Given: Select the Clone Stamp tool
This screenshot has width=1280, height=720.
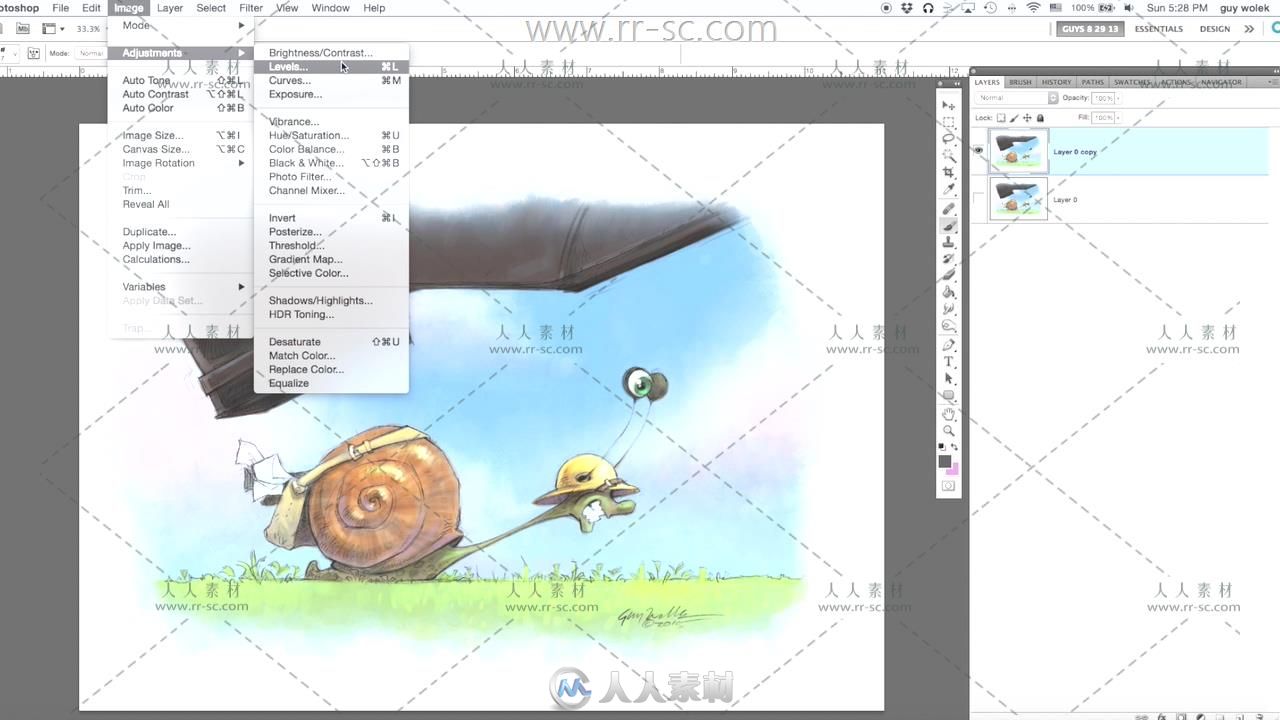Looking at the screenshot, I should click(949, 242).
